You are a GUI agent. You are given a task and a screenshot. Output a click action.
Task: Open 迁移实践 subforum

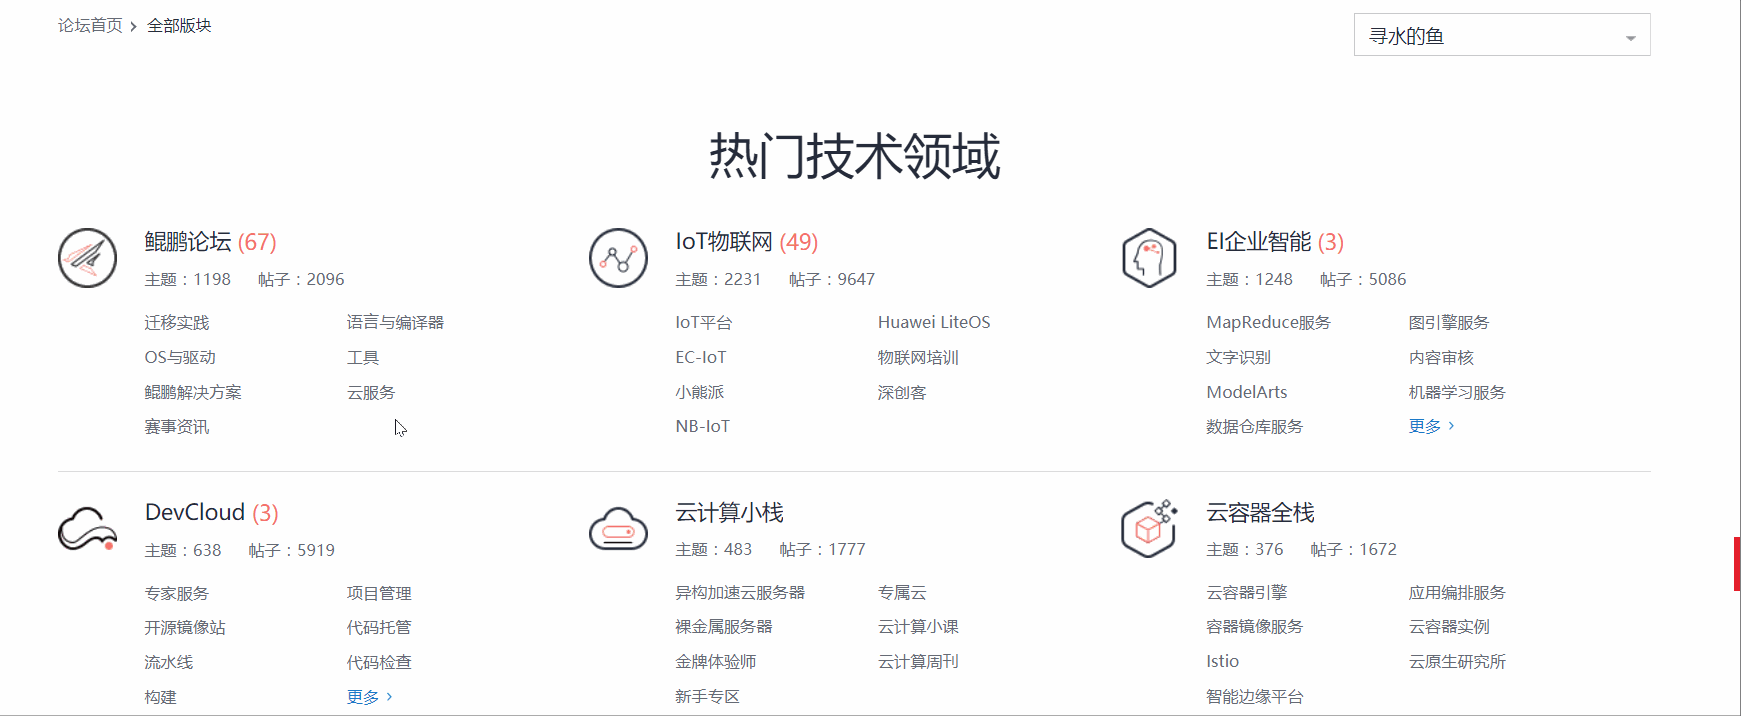(x=177, y=322)
